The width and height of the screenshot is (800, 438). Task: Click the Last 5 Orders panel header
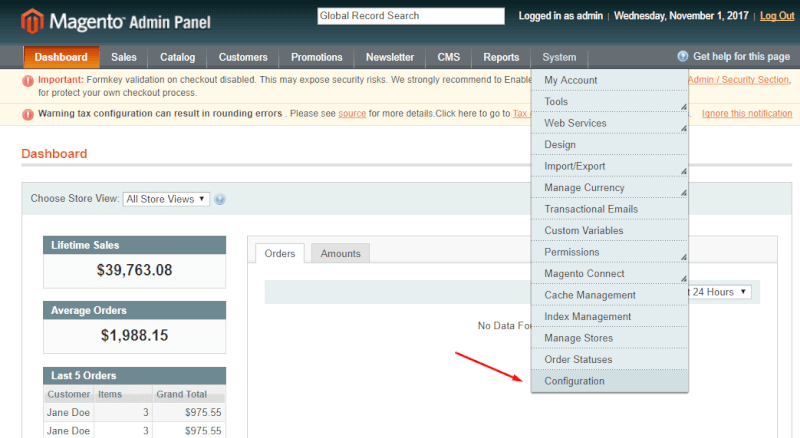click(x=135, y=376)
